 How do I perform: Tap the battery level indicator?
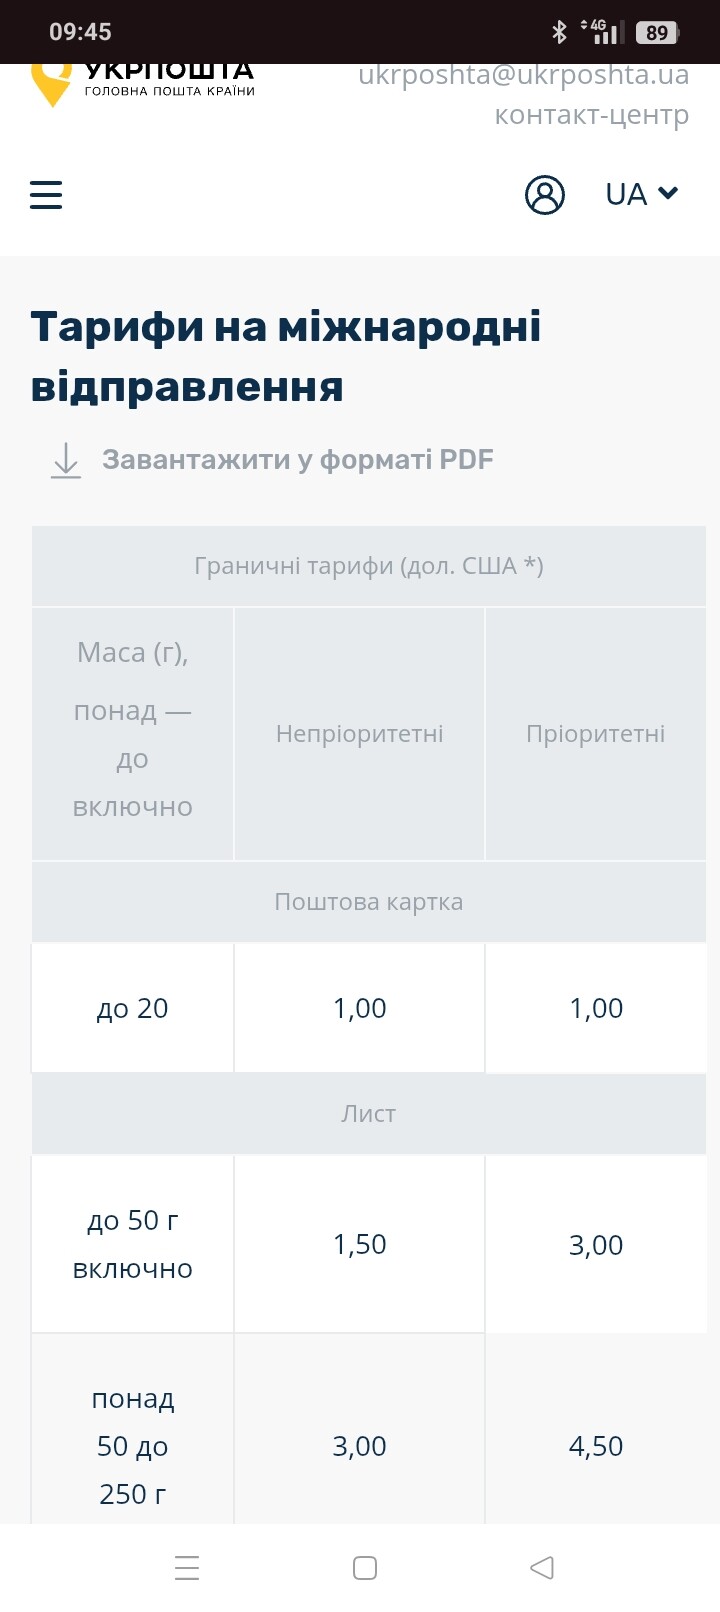657,33
